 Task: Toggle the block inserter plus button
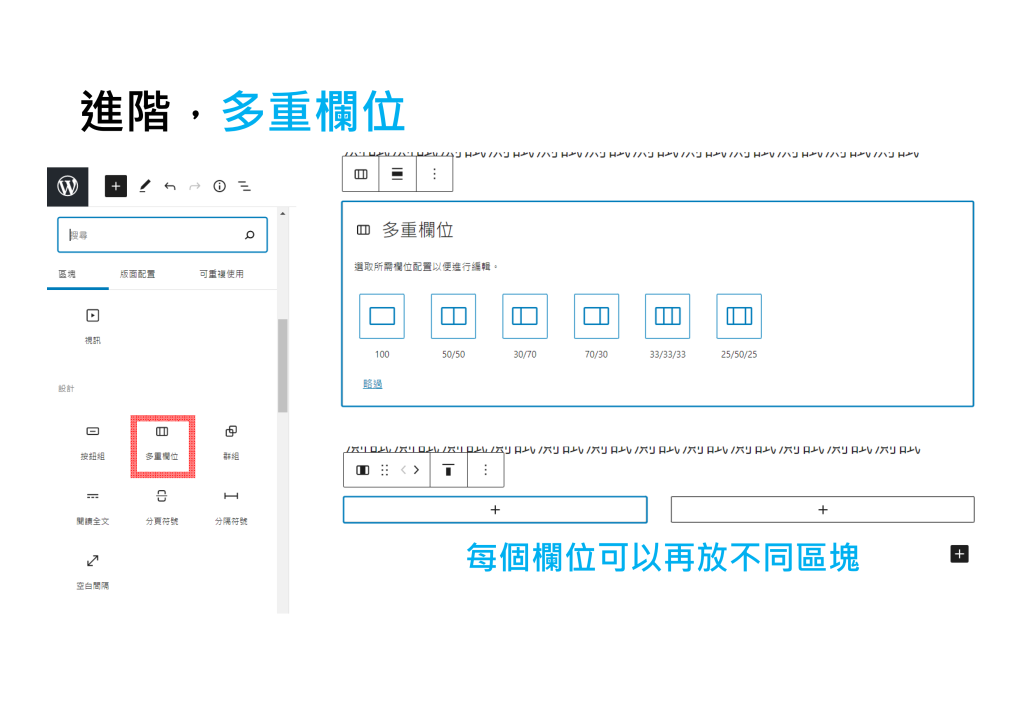pyautogui.click(x=116, y=186)
